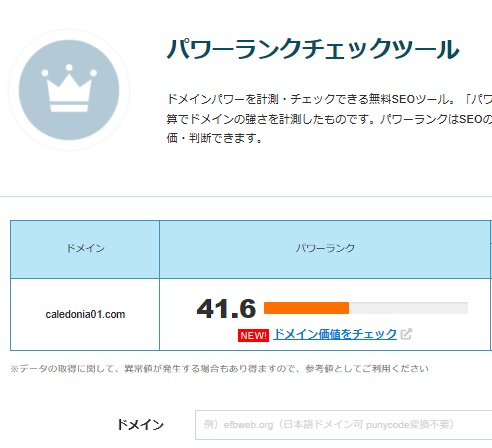This screenshot has width=492, height=448.
Task: Click the ドメイン label beside the input
Action: point(140,425)
